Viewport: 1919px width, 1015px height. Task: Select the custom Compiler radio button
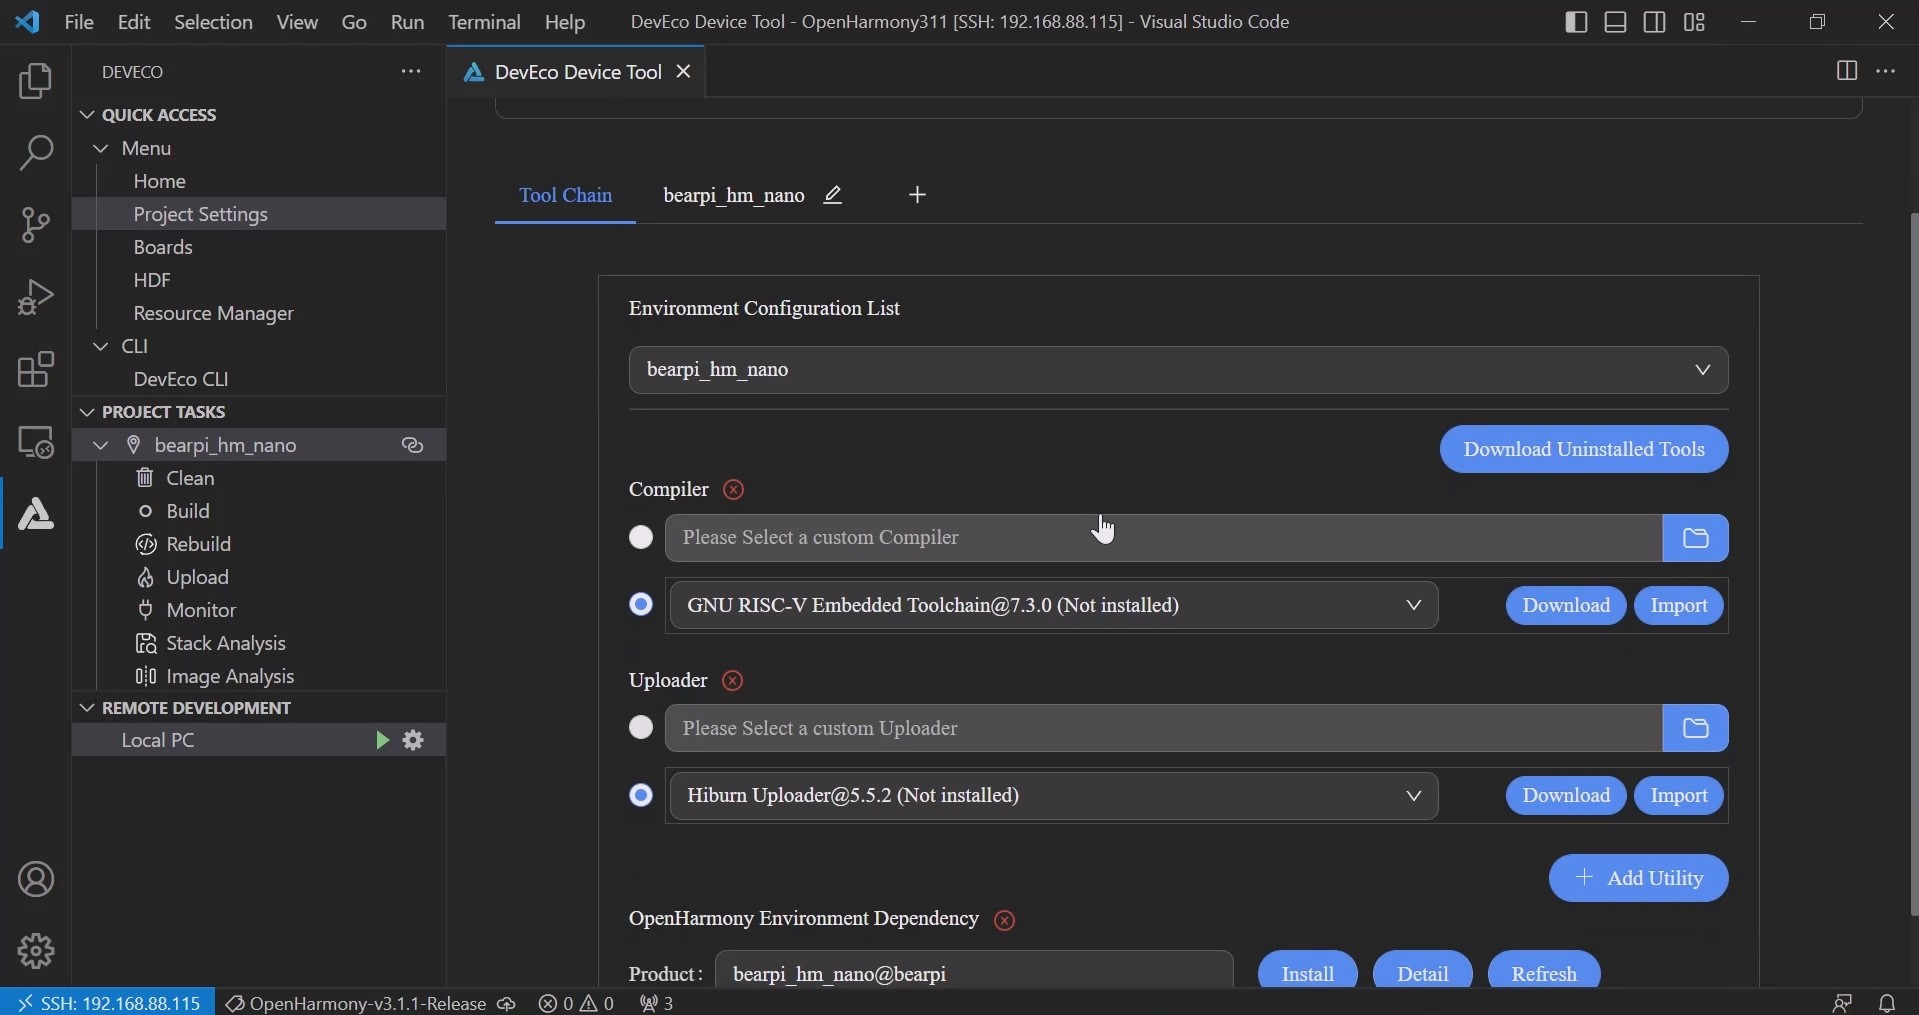pos(641,538)
